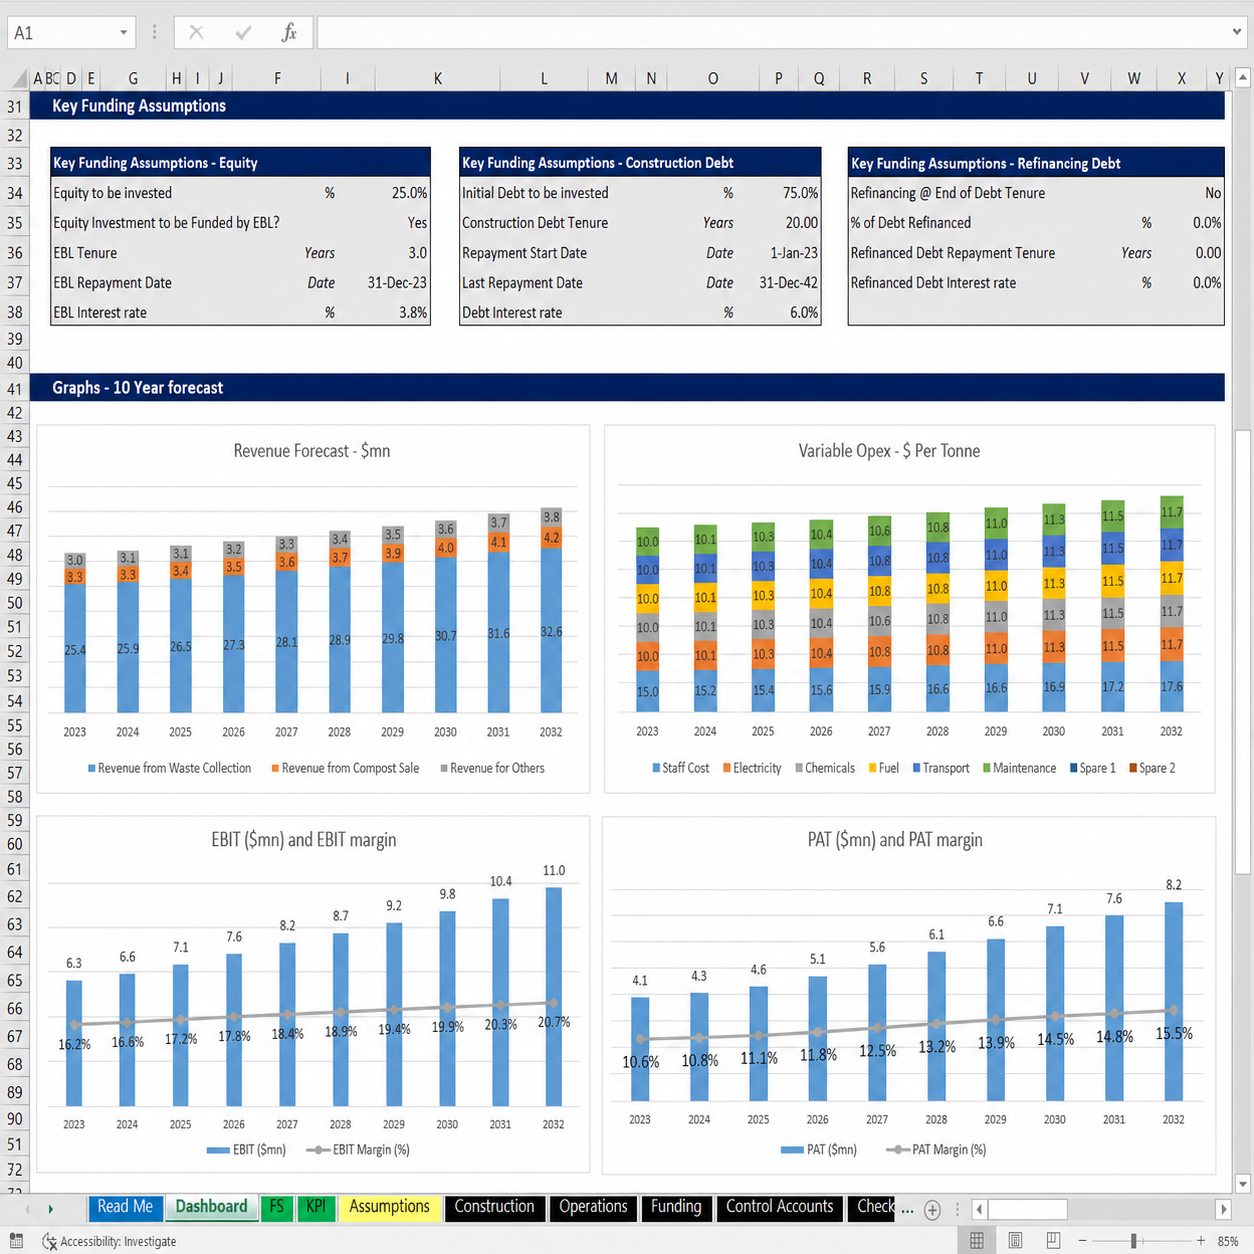This screenshot has width=1254, height=1254.
Task: Click the macro recording icon in status bar
Action: 16,1241
